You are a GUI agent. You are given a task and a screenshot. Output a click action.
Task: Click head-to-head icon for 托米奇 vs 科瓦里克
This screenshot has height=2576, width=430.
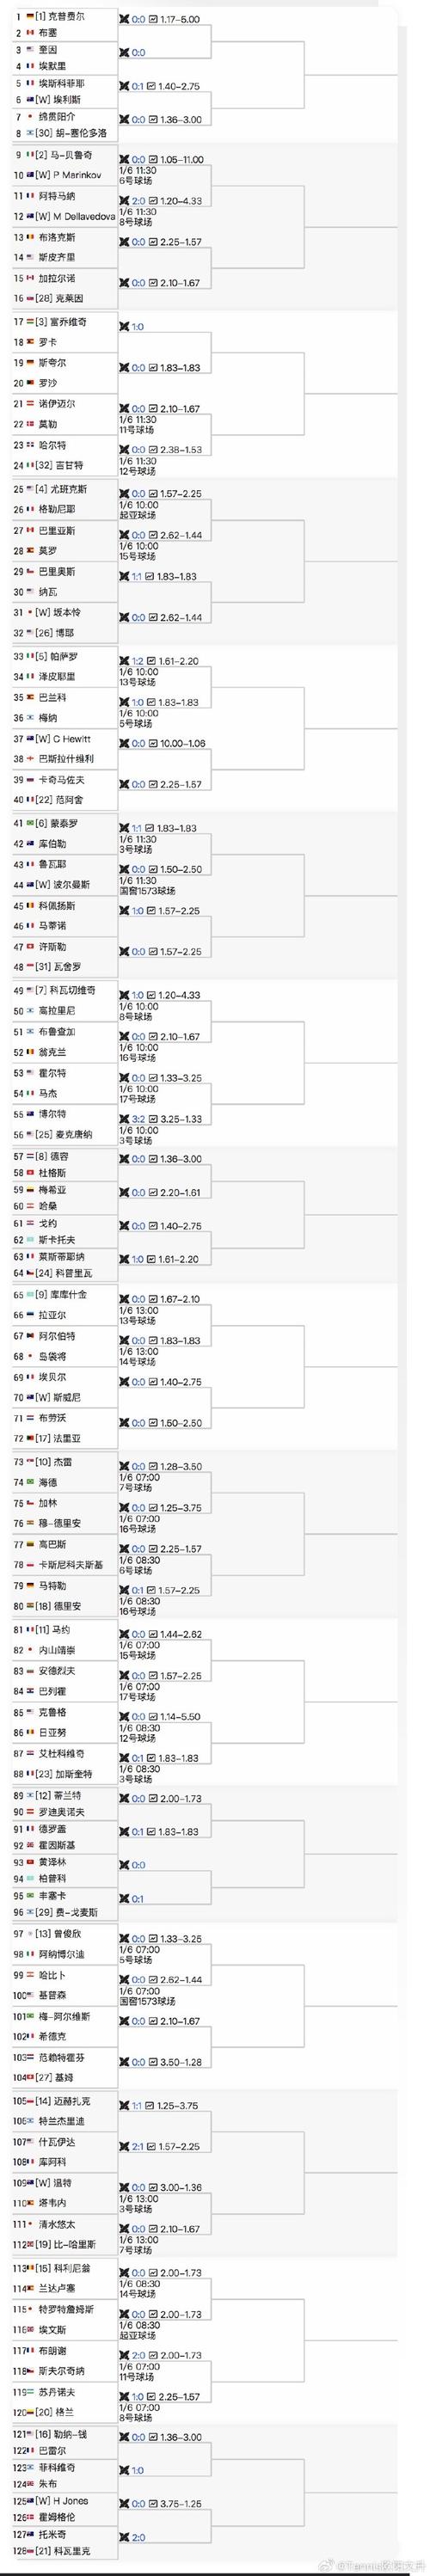[x=124, y=2537]
